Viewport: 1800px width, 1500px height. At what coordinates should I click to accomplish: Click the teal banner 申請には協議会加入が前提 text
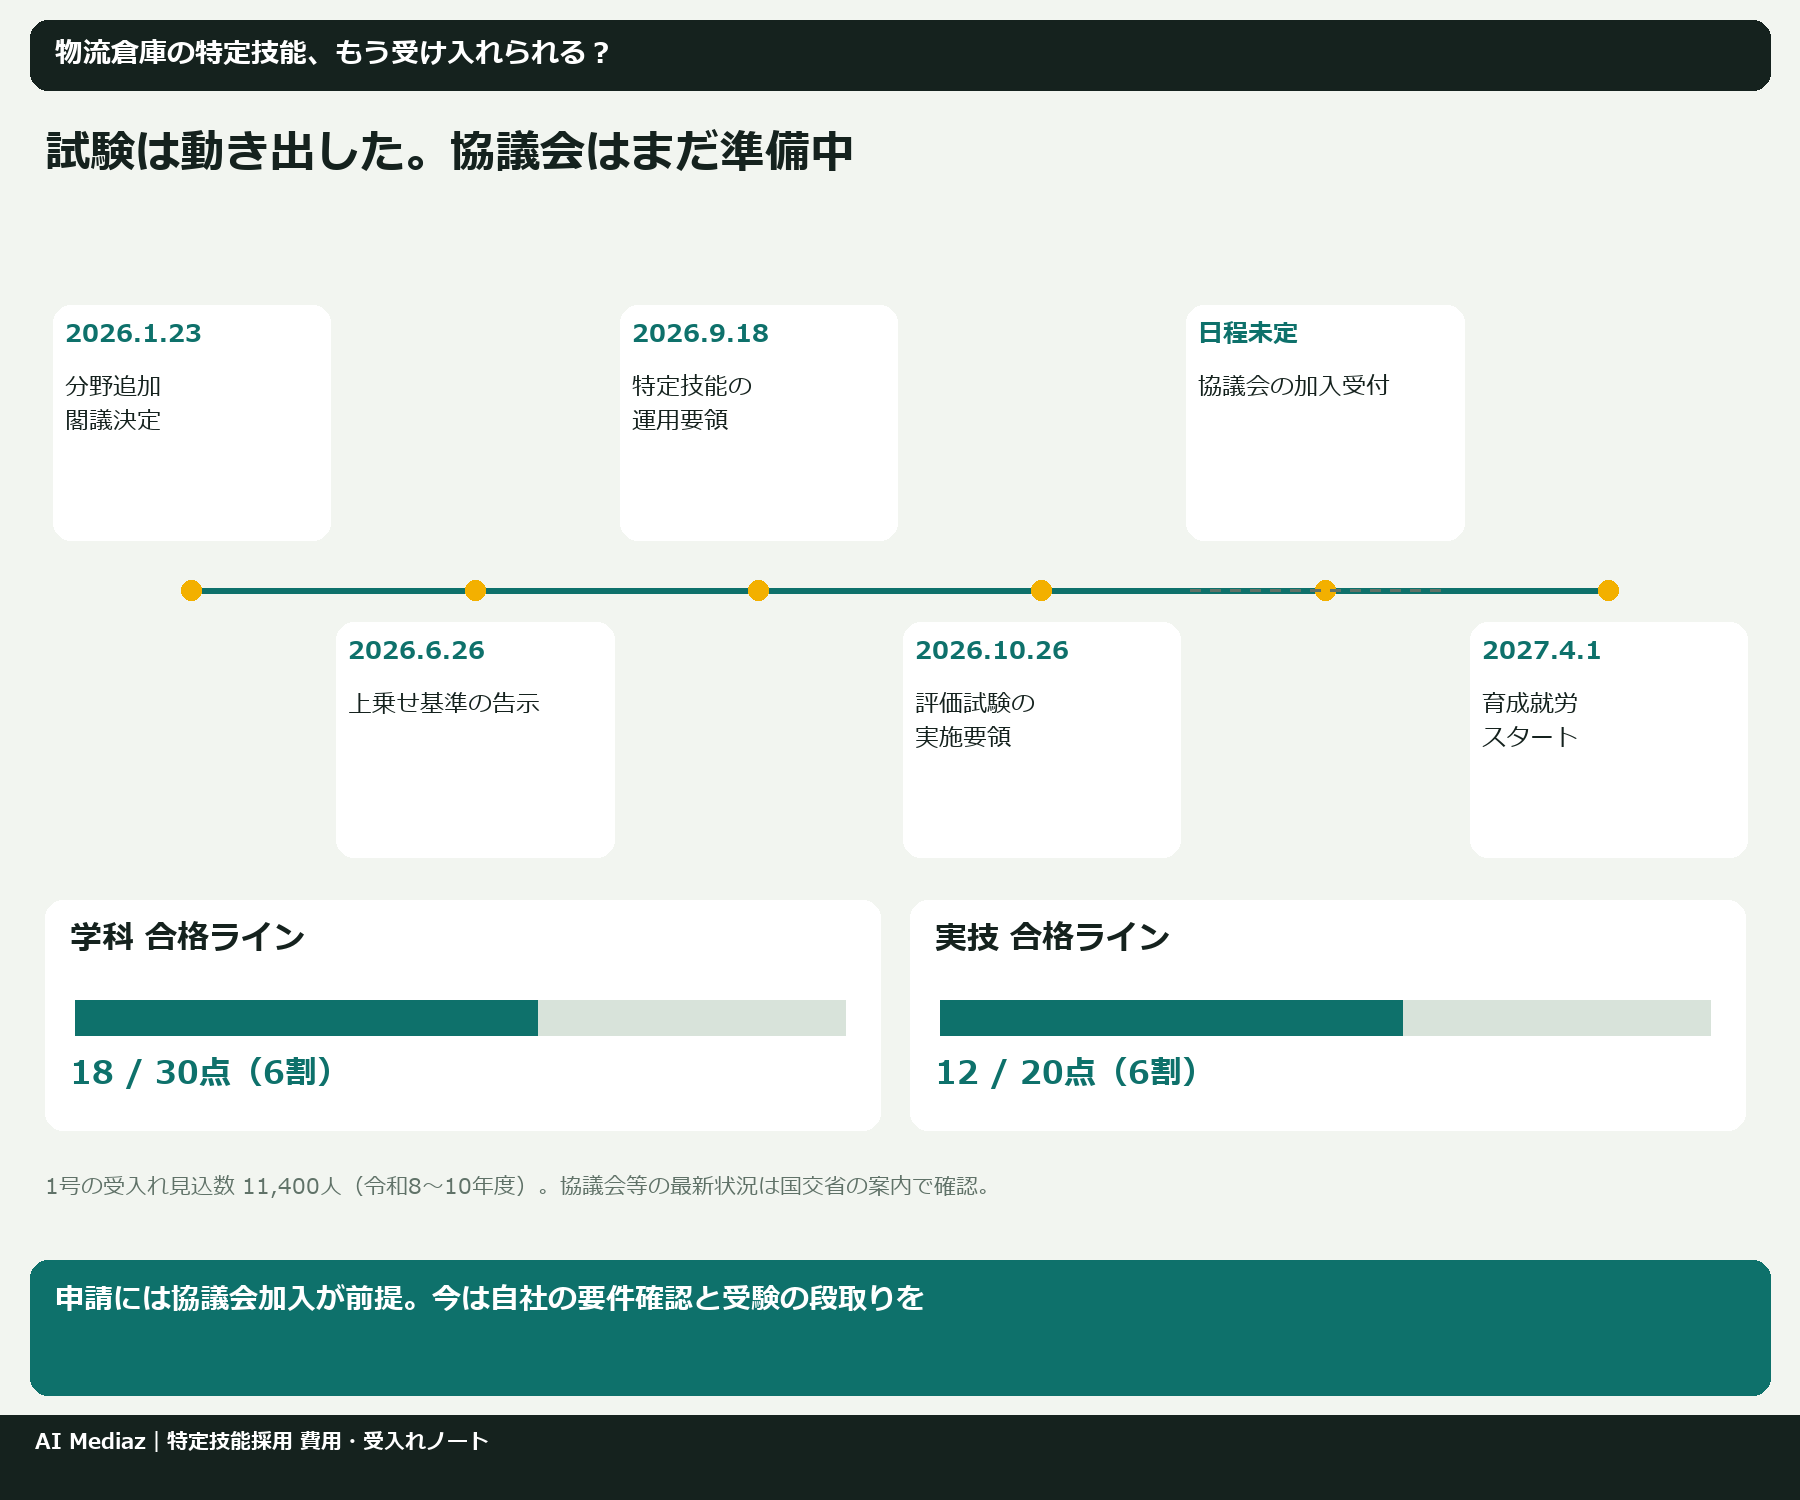pyautogui.click(x=489, y=1298)
